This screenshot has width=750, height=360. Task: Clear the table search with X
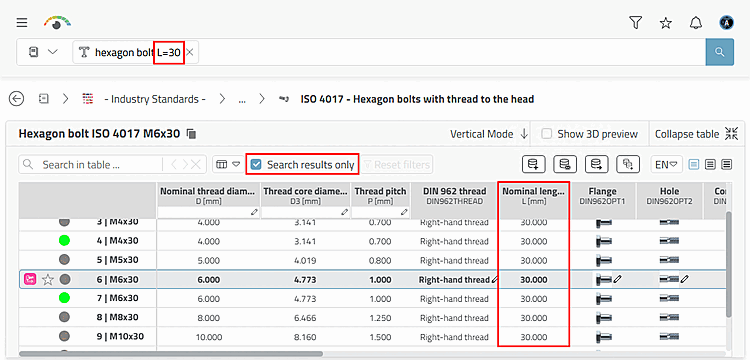(x=196, y=165)
